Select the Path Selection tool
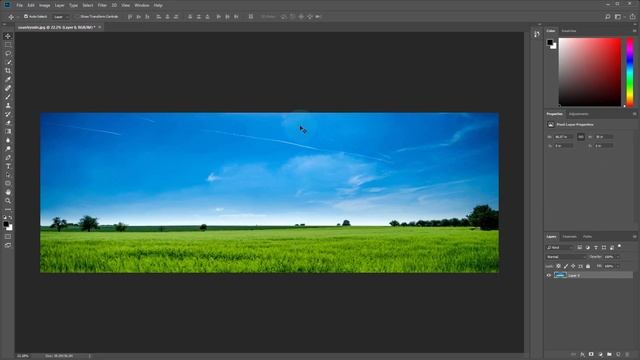640x360 pixels. (x=8, y=175)
